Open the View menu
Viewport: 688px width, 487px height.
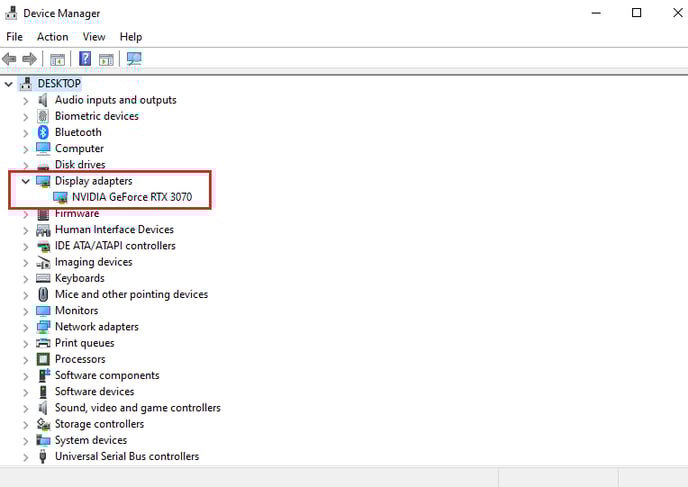click(x=94, y=37)
